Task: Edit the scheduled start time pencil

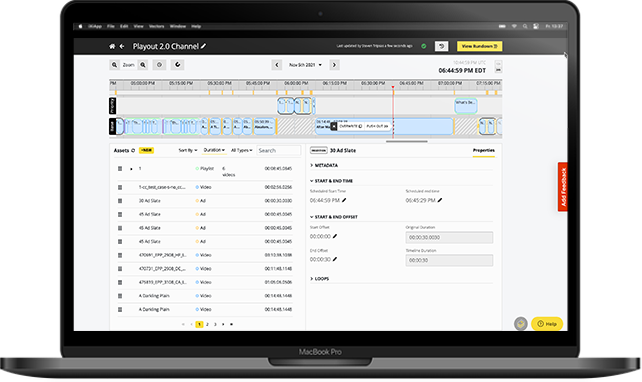Action: pos(344,200)
